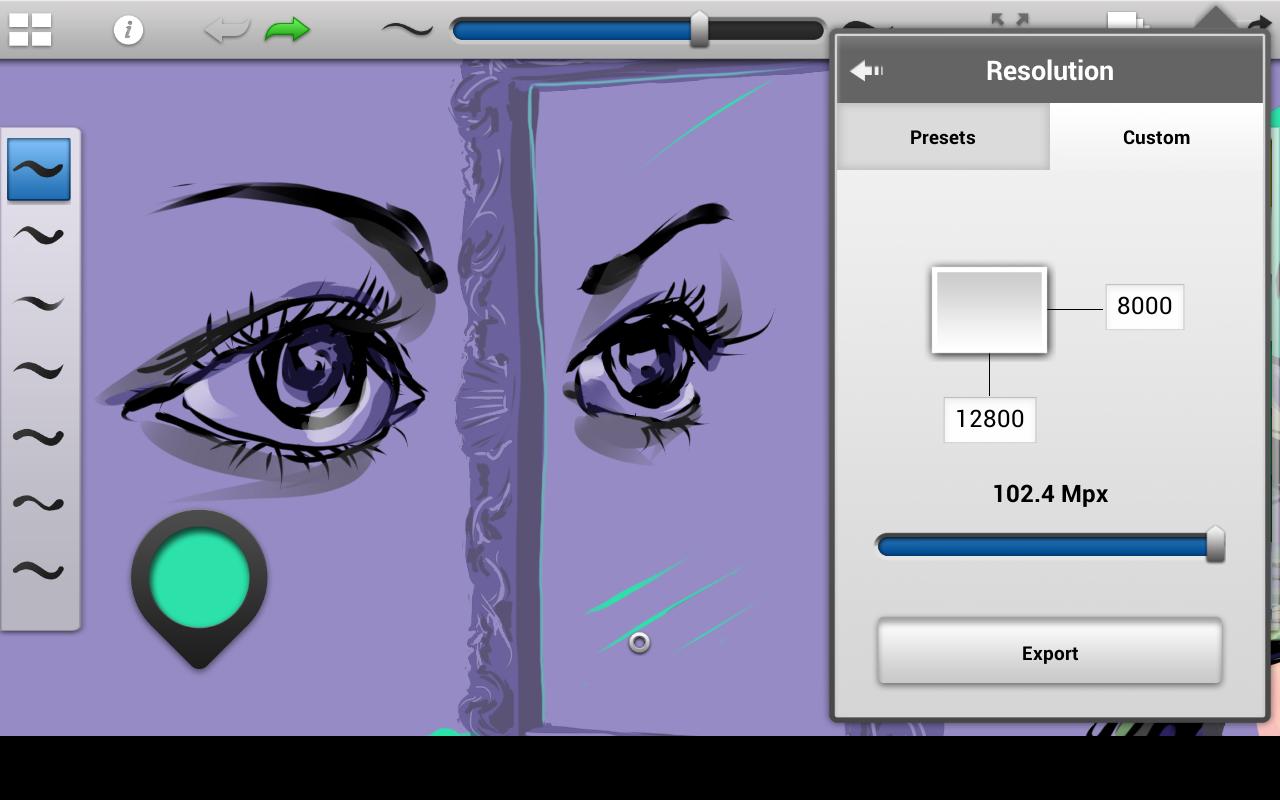The image size is (1280, 800).
Task: Switch to the Custom tab
Action: (1156, 137)
